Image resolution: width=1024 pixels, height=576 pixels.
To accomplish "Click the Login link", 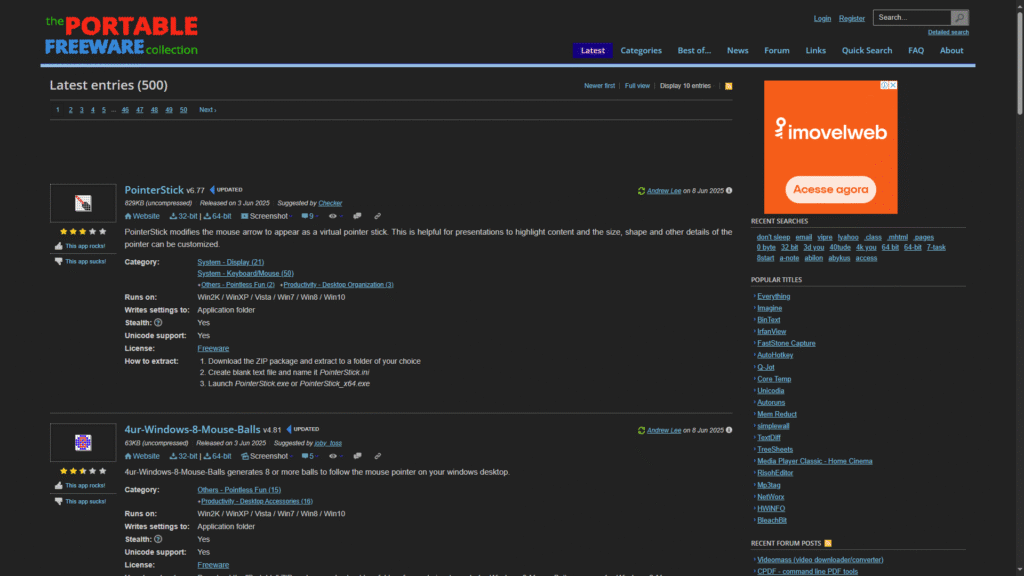I will point(822,18).
